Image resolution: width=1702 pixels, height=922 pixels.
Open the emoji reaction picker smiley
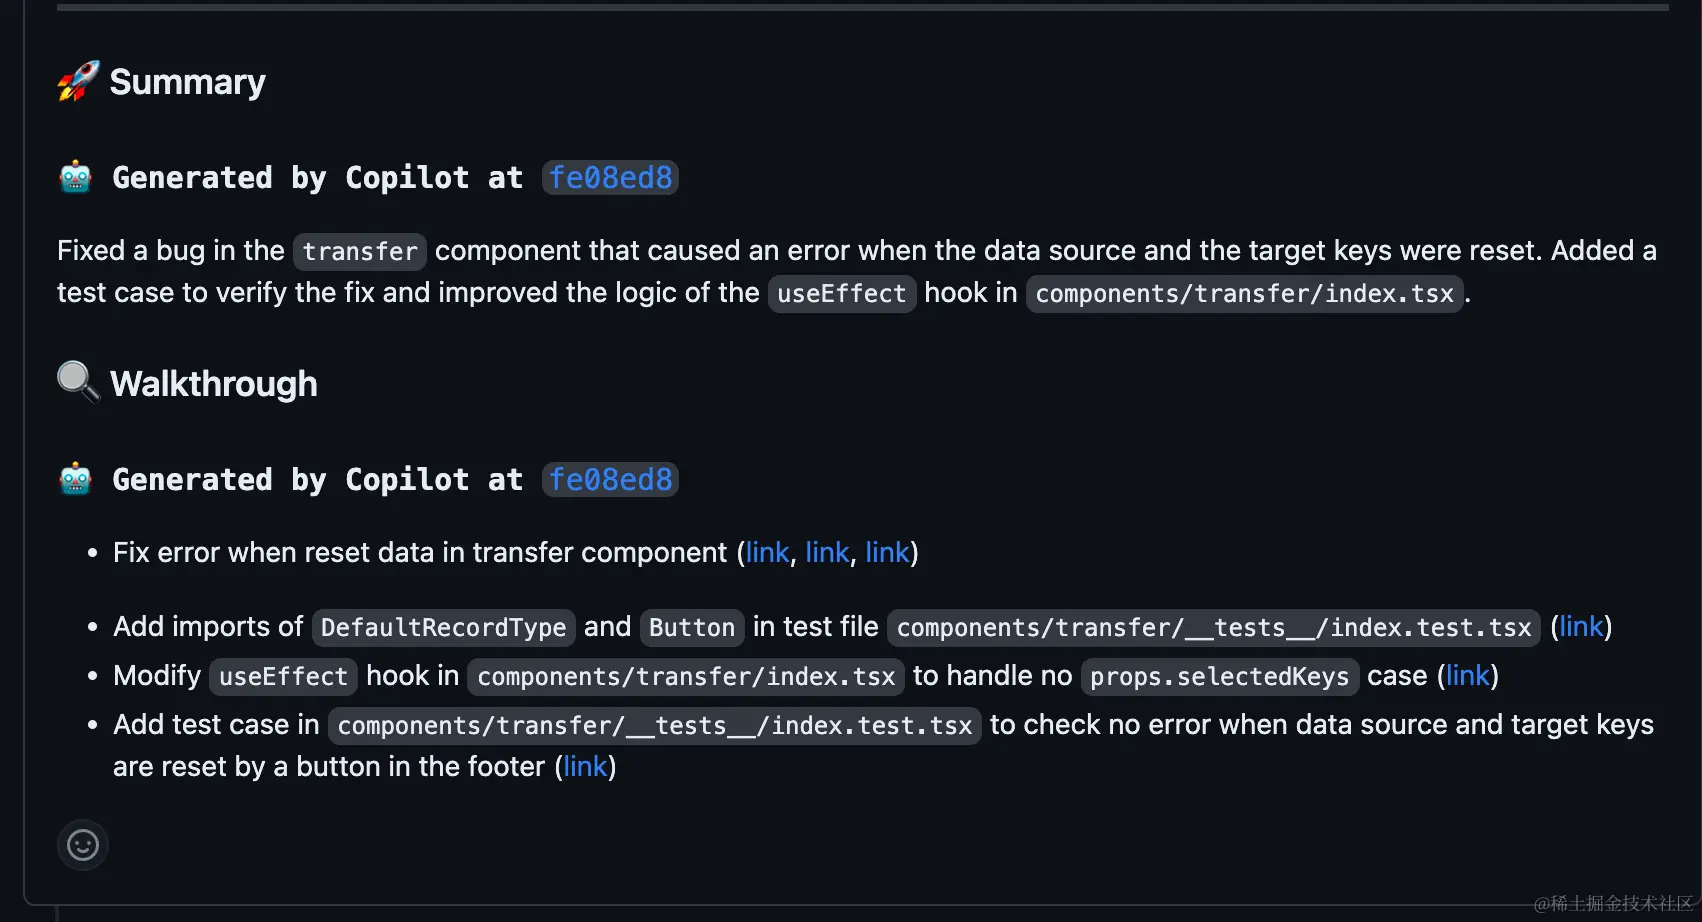83,845
